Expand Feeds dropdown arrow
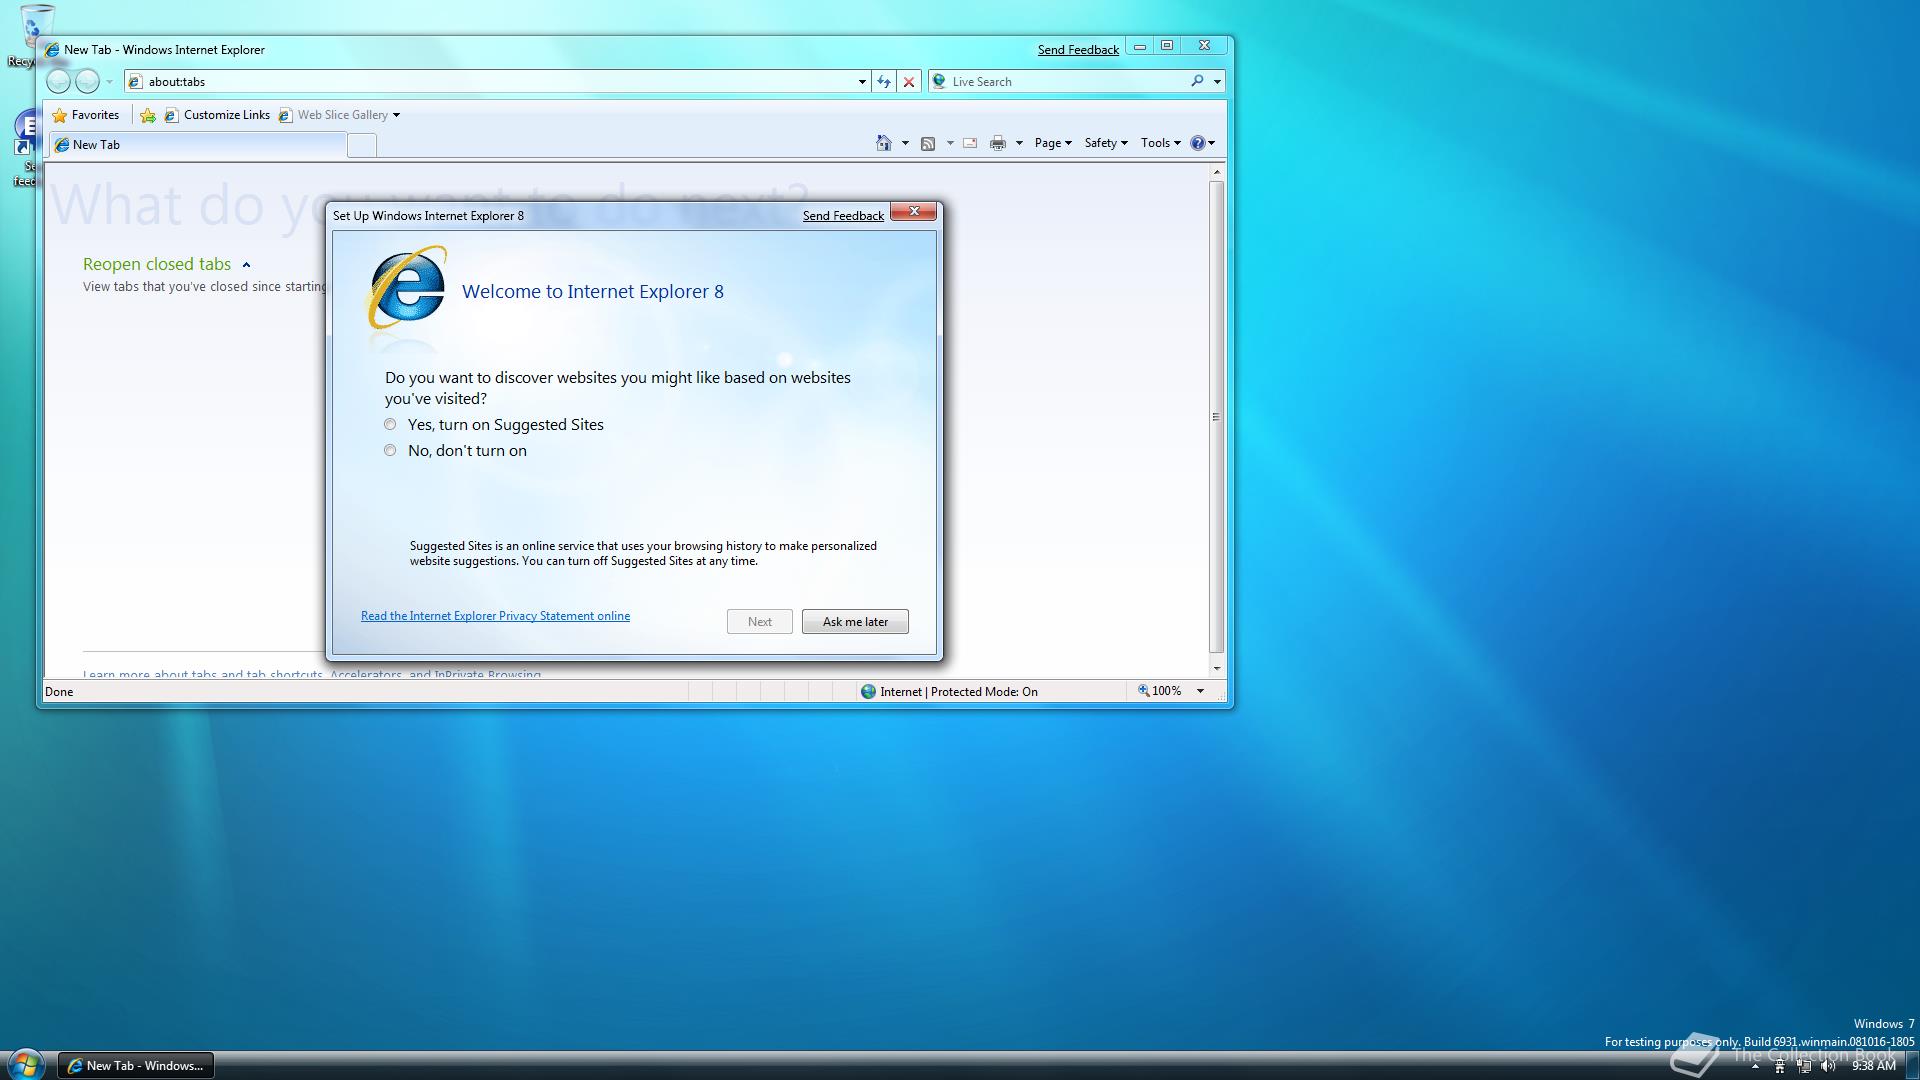 click(949, 143)
